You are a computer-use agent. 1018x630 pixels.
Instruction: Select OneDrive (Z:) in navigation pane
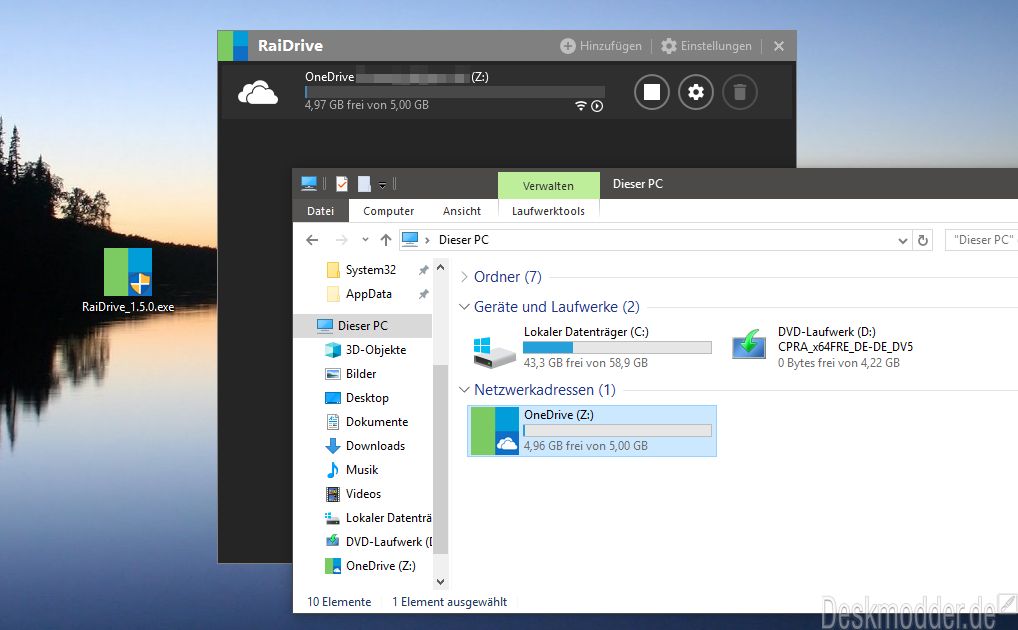tap(371, 566)
